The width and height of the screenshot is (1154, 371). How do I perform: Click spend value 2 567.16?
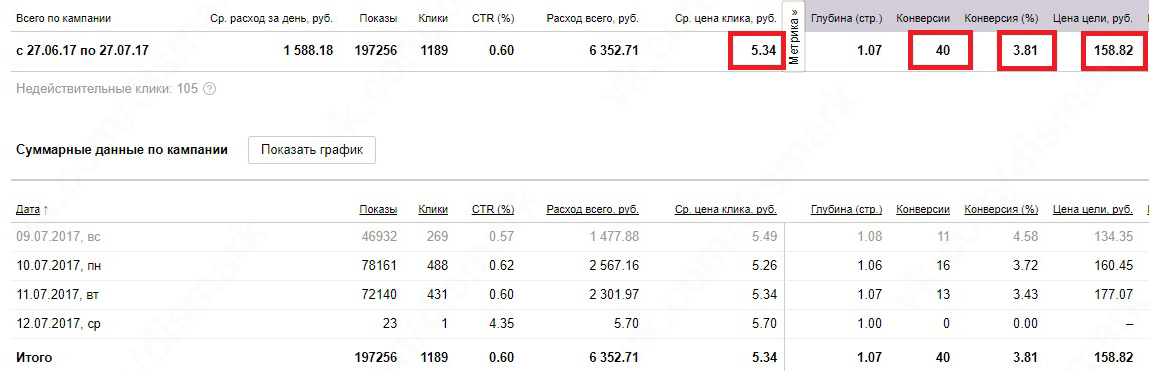click(614, 266)
